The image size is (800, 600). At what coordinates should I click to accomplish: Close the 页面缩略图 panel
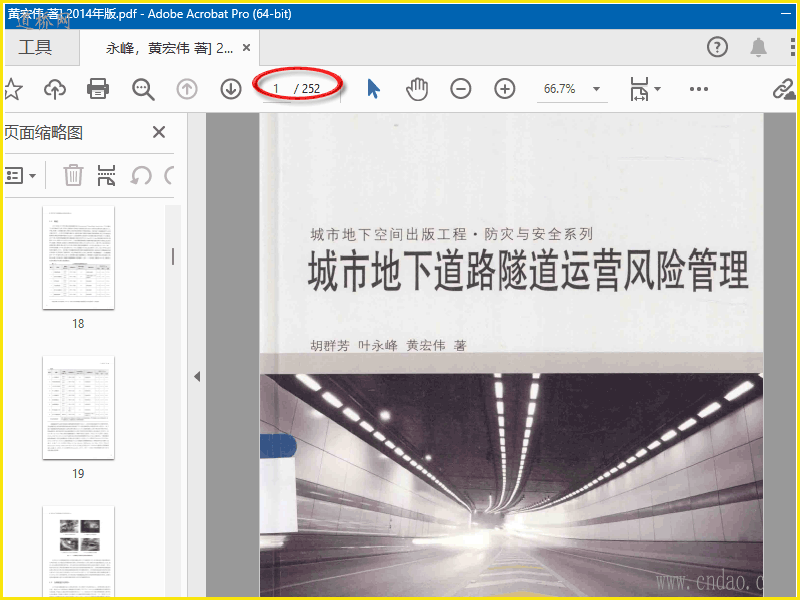tap(159, 132)
